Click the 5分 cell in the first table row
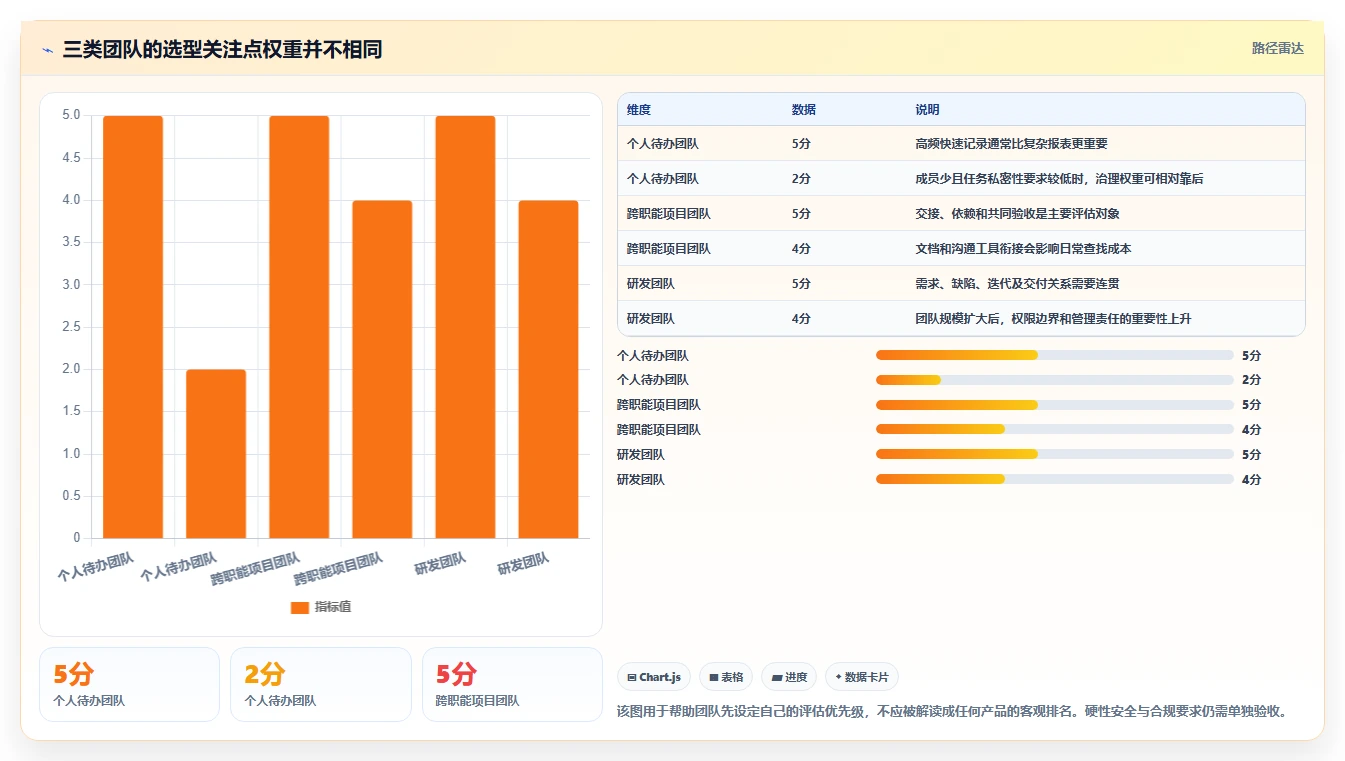This screenshot has width=1345, height=761. pyautogui.click(x=801, y=144)
